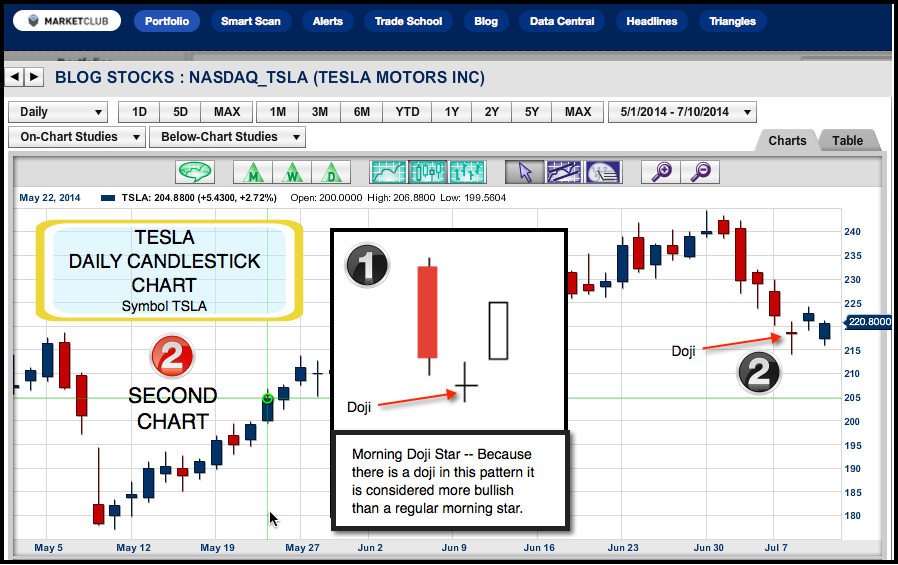Open the Triangles section

tap(732, 21)
